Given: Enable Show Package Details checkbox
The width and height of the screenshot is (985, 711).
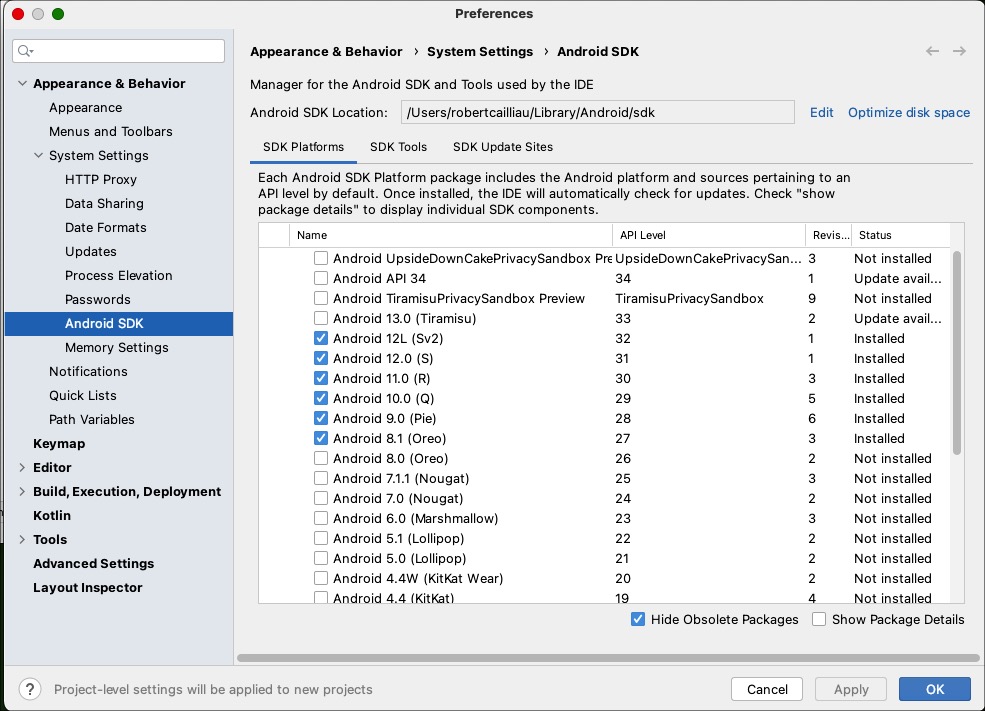Looking at the screenshot, I should click(819, 619).
